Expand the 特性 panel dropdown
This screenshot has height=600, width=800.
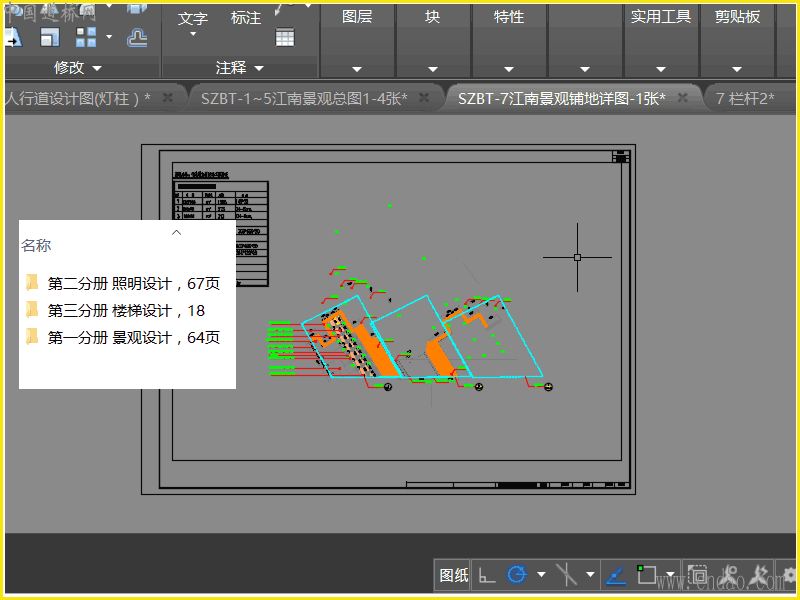509,69
